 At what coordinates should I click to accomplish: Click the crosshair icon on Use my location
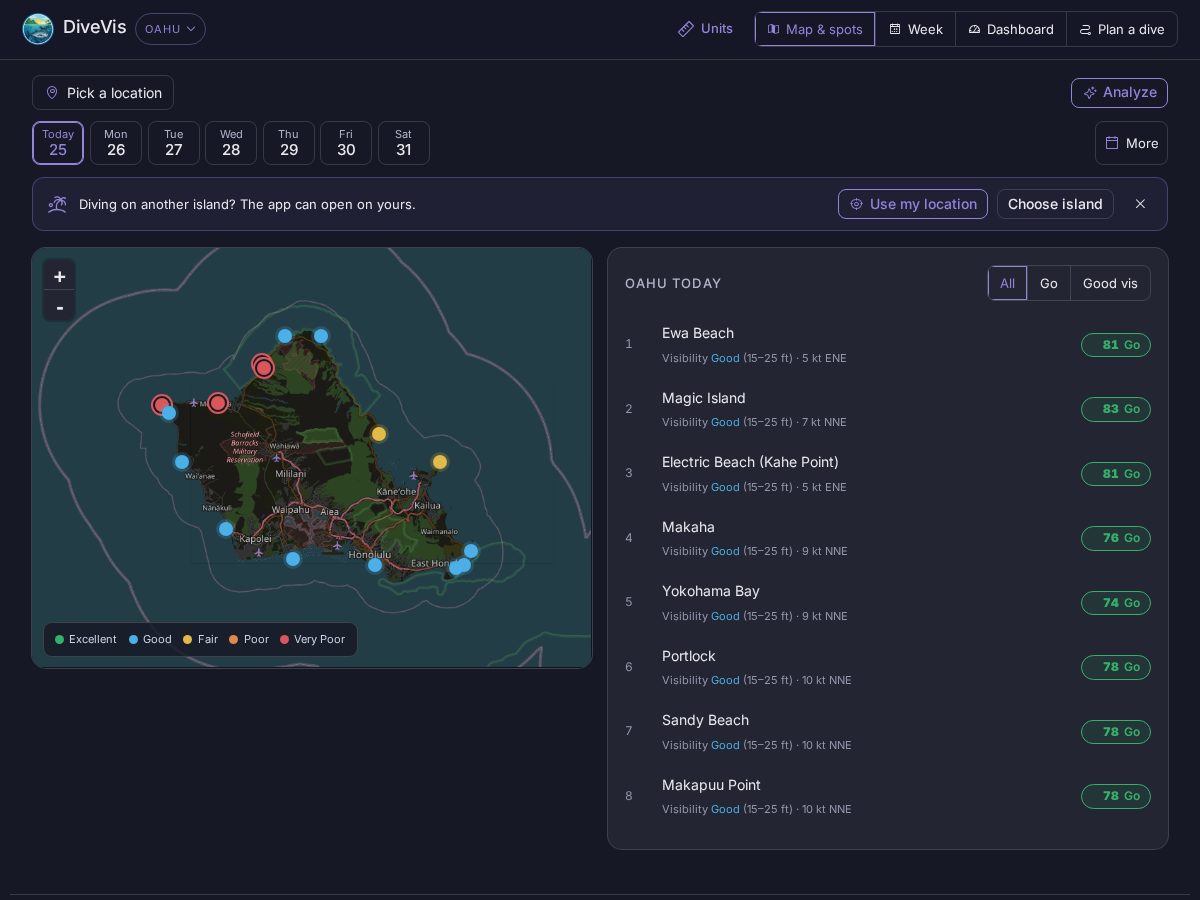856,204
